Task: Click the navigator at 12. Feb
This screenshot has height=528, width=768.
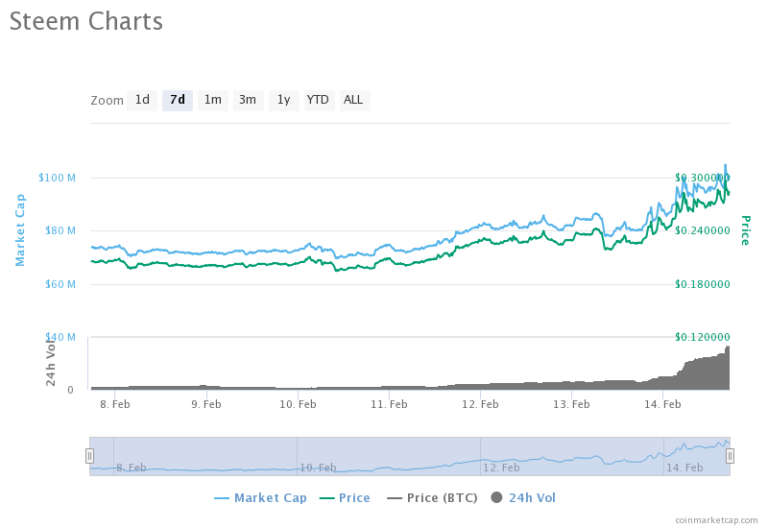Action: (x=501, y=467)
